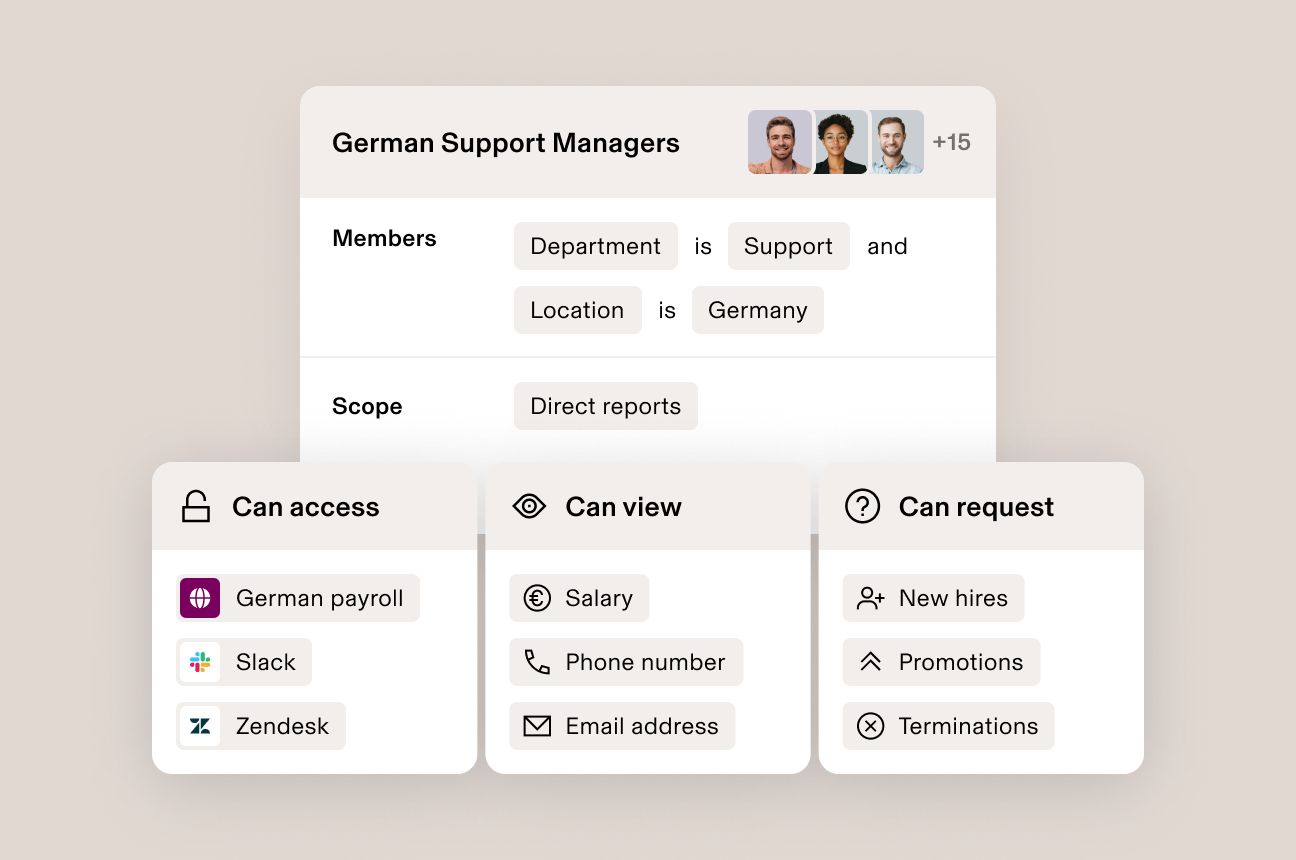Viewport: 1296px width, 860px height.
Task: Click the +15 members link
Action: pyautogui.click(x=952, y=142)
